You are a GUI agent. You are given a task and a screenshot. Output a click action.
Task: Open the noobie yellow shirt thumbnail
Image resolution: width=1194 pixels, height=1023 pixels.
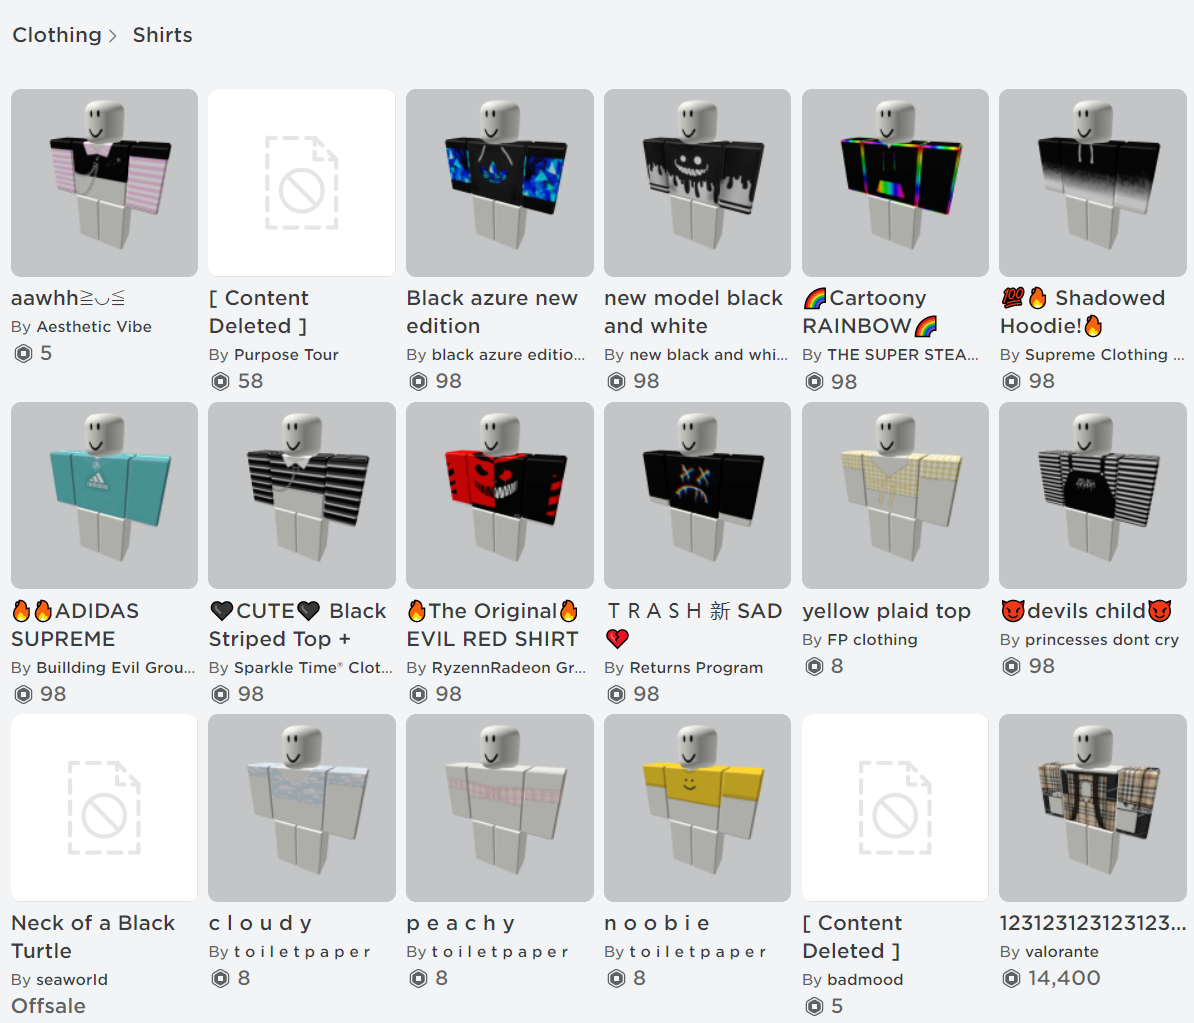click(x=698, y=807)
